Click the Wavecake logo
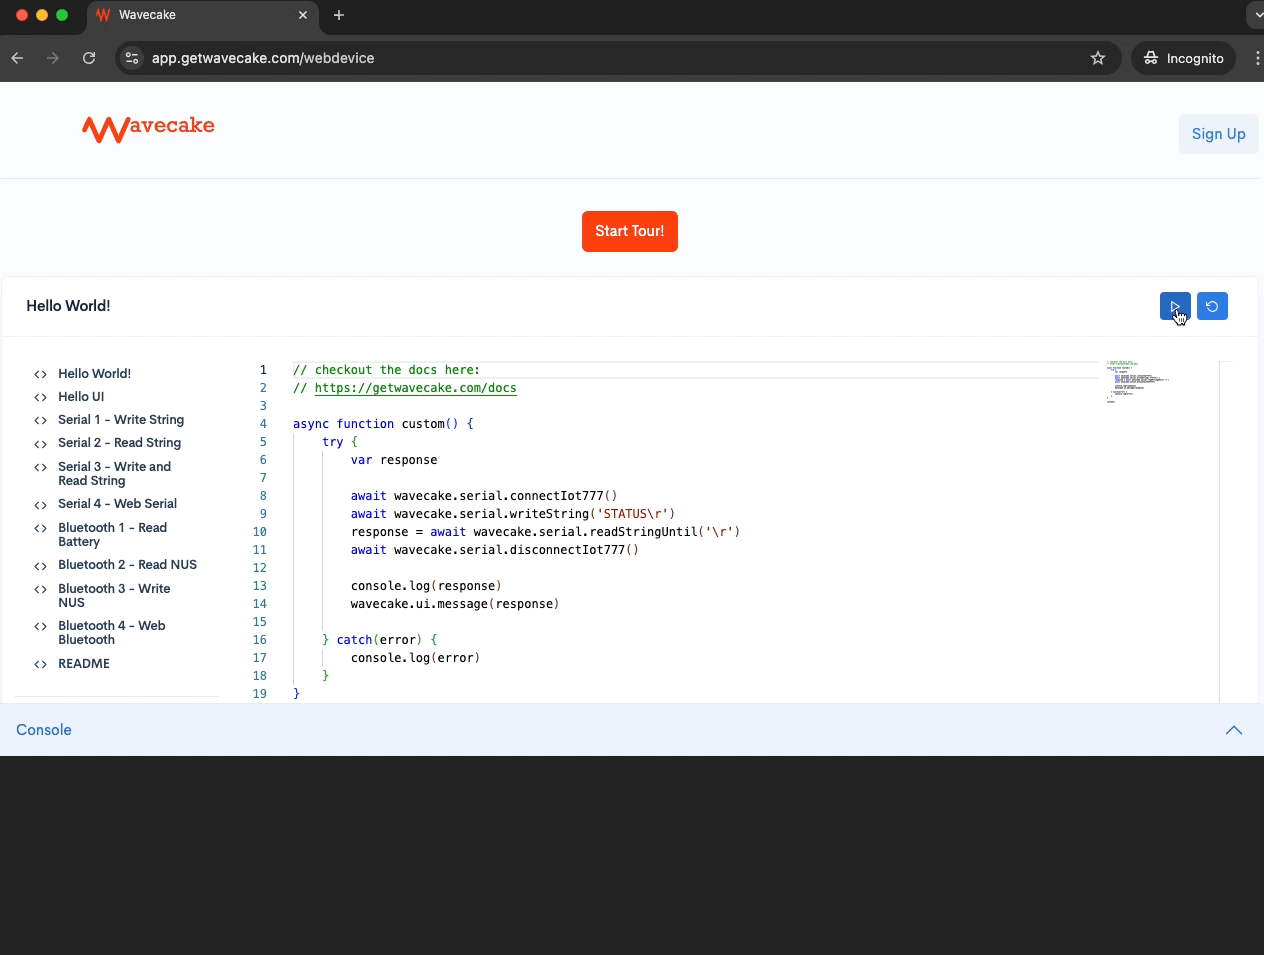Image resolution: width=1264 pixels, height=955 pixels. pyautogui.click(x=148, y=128)
